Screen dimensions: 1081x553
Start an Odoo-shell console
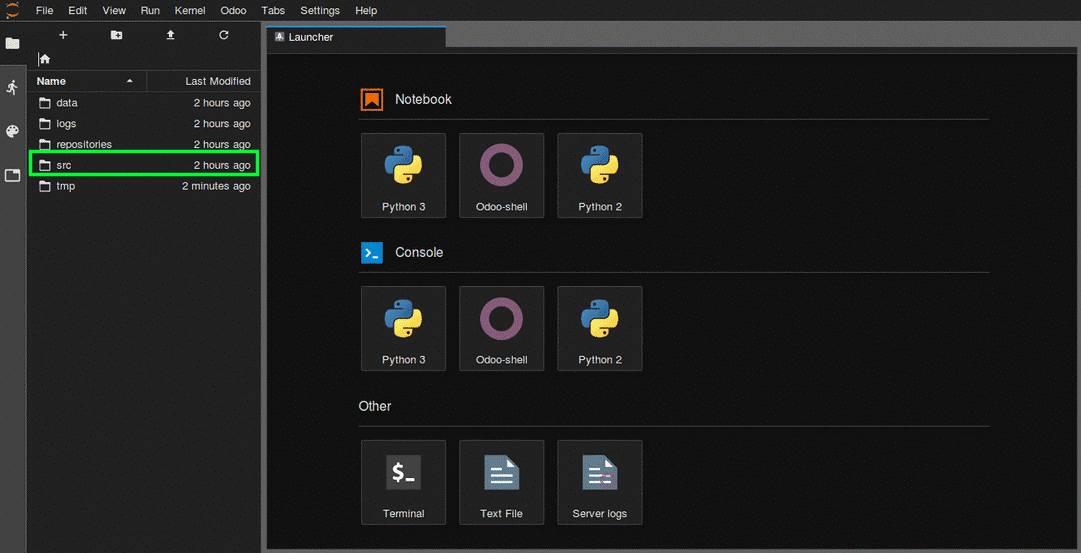pyautogui.click(x=501, y=328)
